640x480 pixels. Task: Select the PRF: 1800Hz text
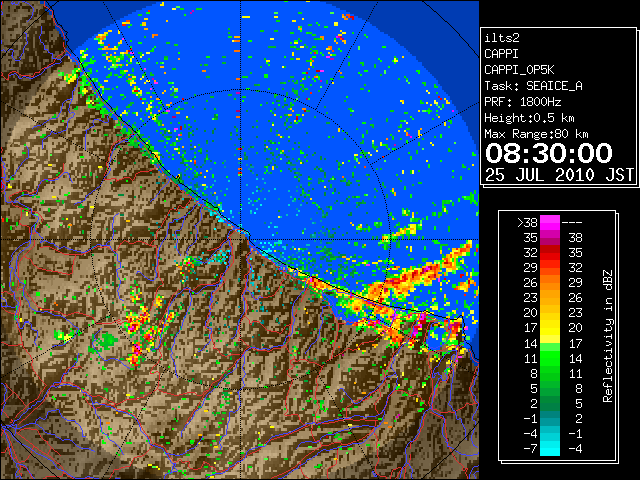click(x=522, y=102)
